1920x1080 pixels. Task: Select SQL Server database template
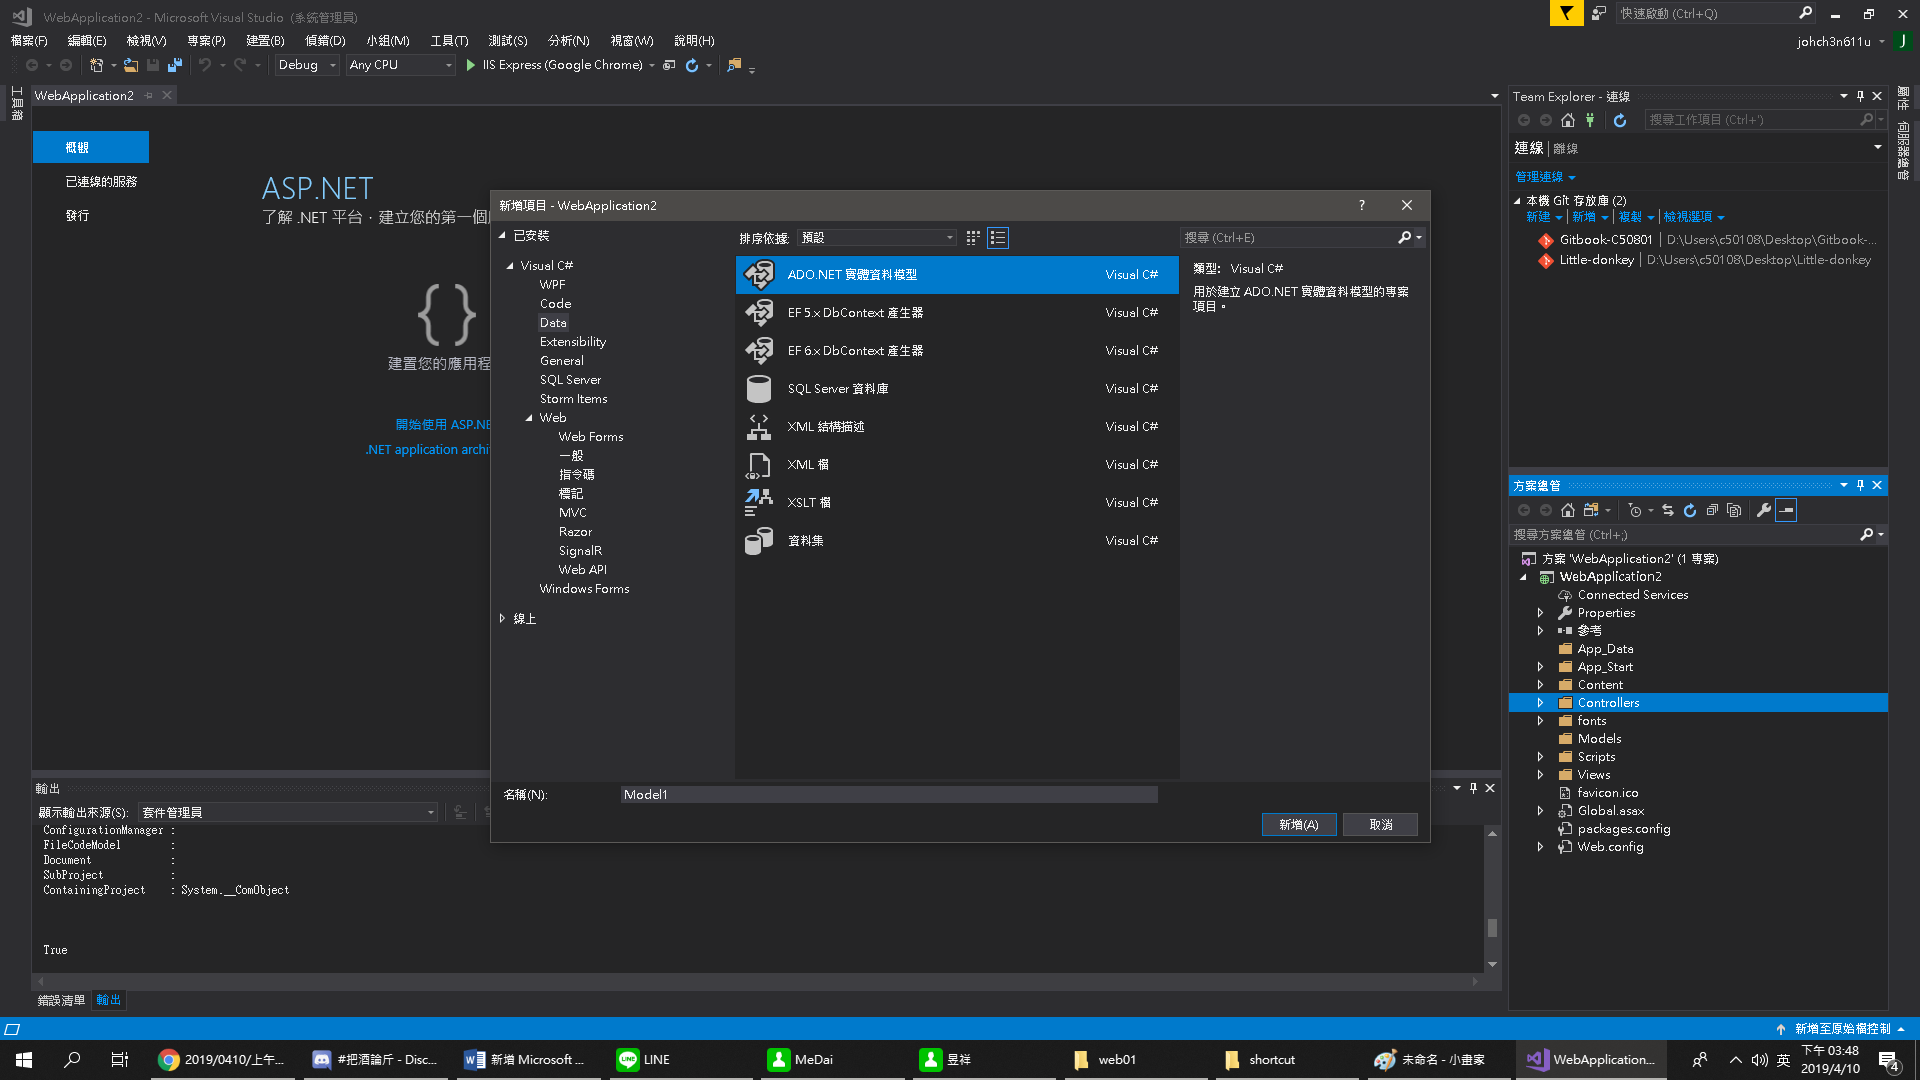click(x=957, y=389)
